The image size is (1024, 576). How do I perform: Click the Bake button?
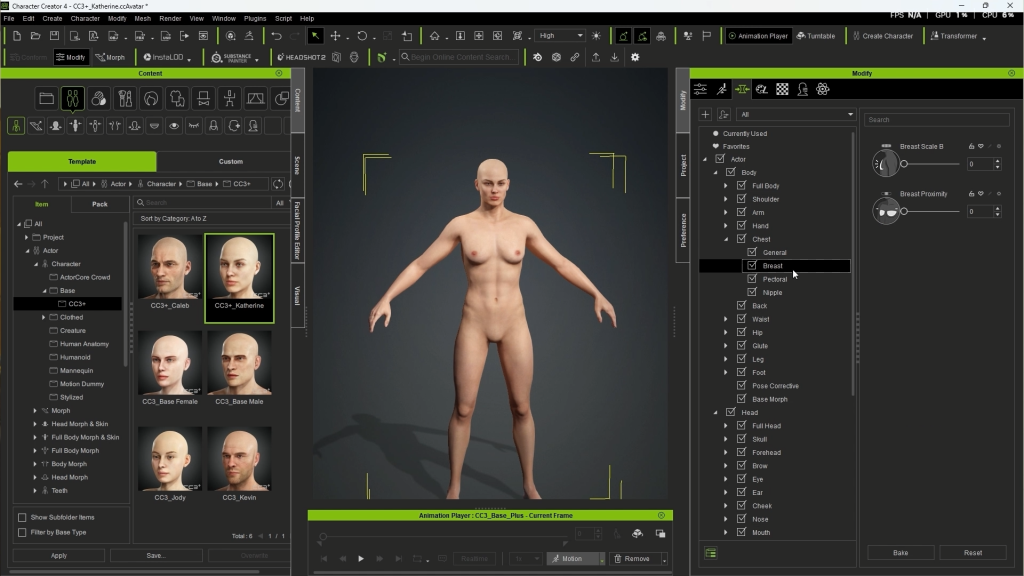click(x=900, y=552)
